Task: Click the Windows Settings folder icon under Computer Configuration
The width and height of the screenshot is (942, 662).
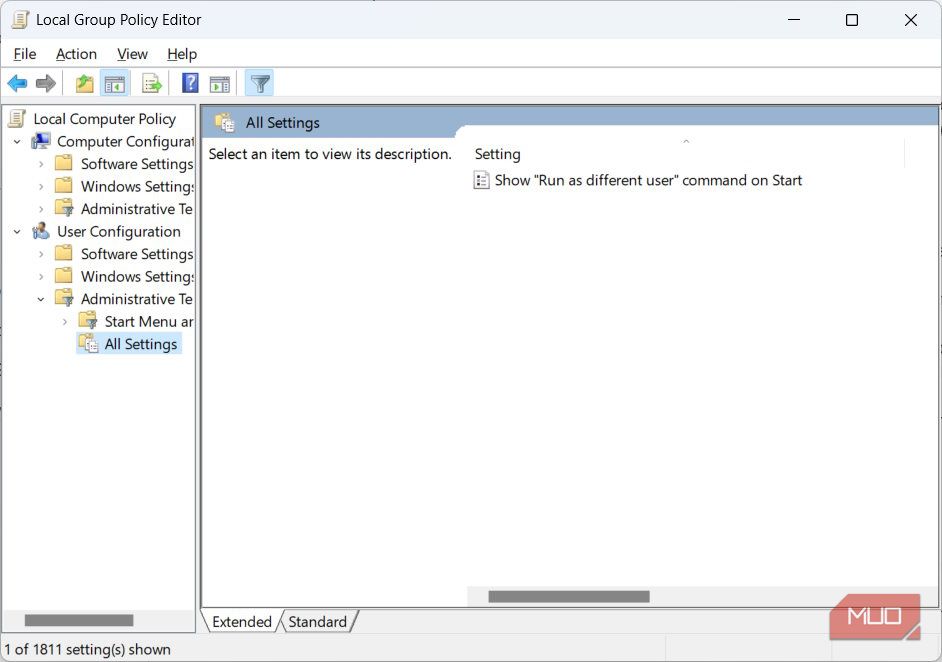Action: (64, 186)
